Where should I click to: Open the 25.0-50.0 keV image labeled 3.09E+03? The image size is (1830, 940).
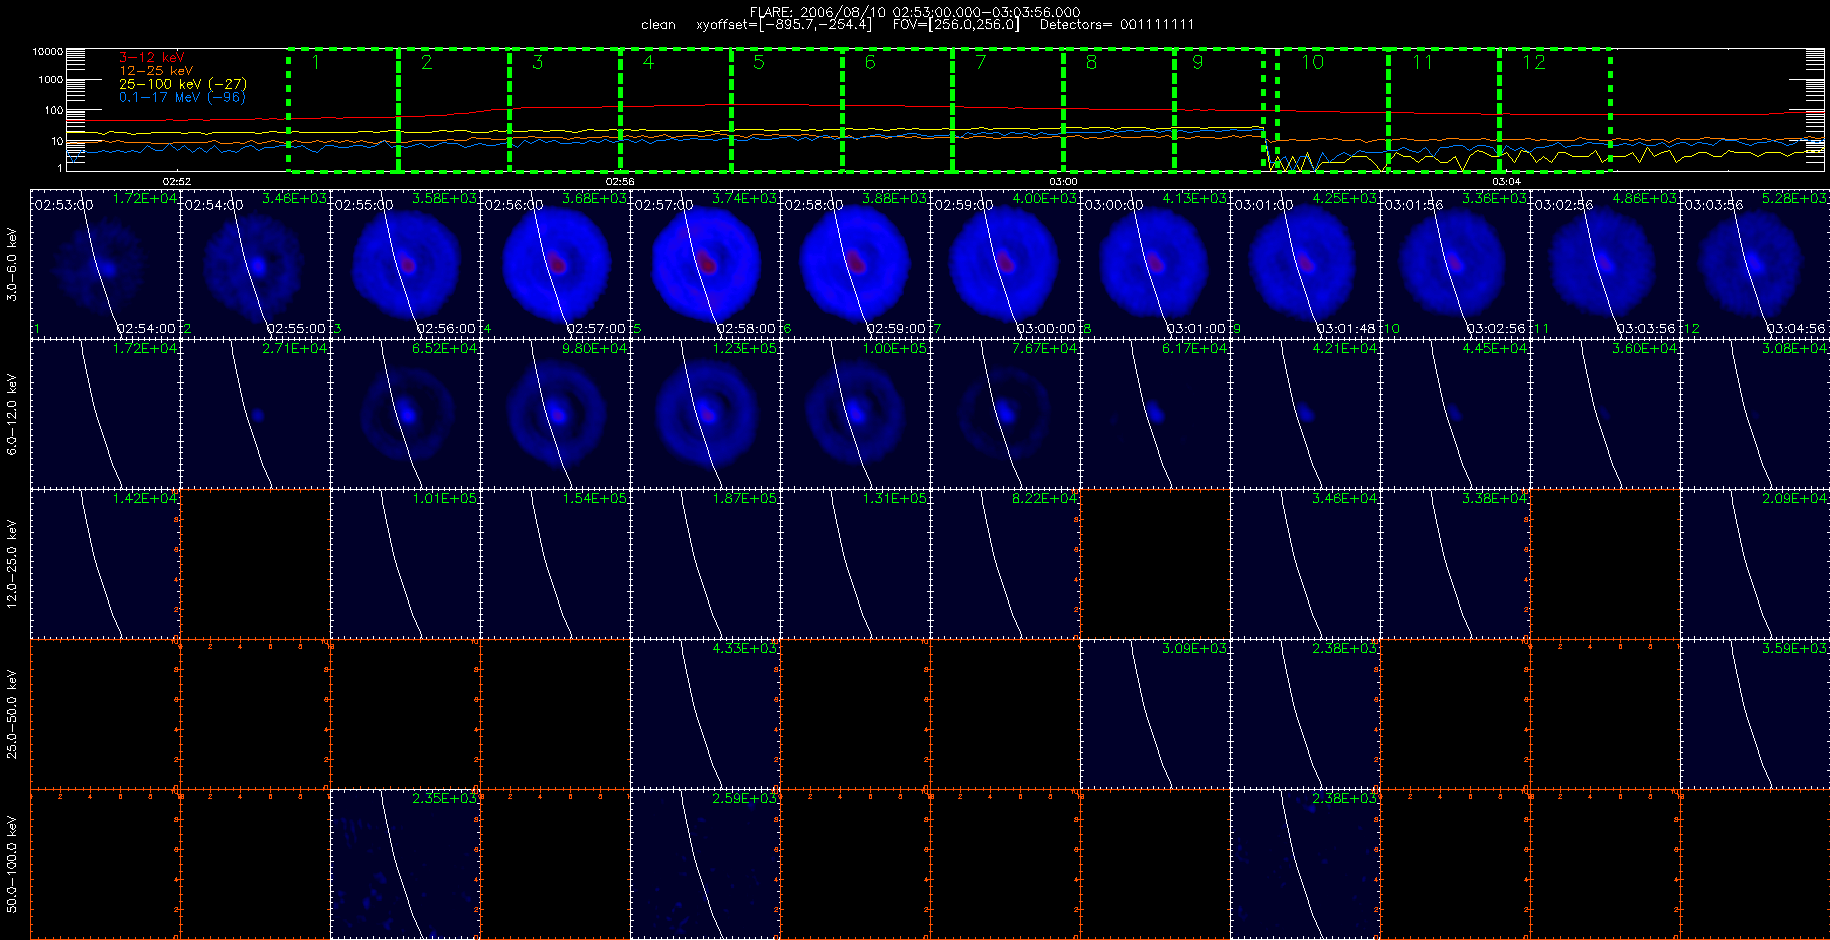(1156, 713)
